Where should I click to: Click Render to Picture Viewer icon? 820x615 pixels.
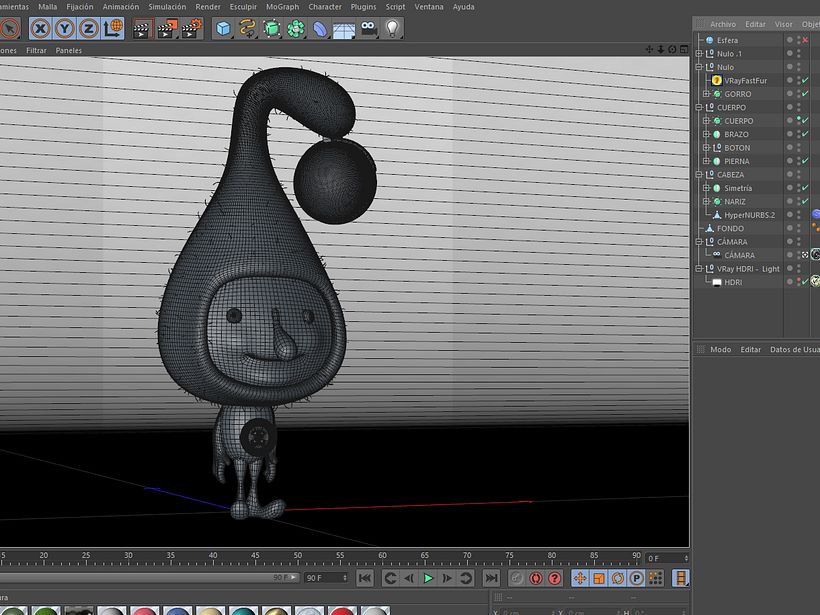pos(167,29)
